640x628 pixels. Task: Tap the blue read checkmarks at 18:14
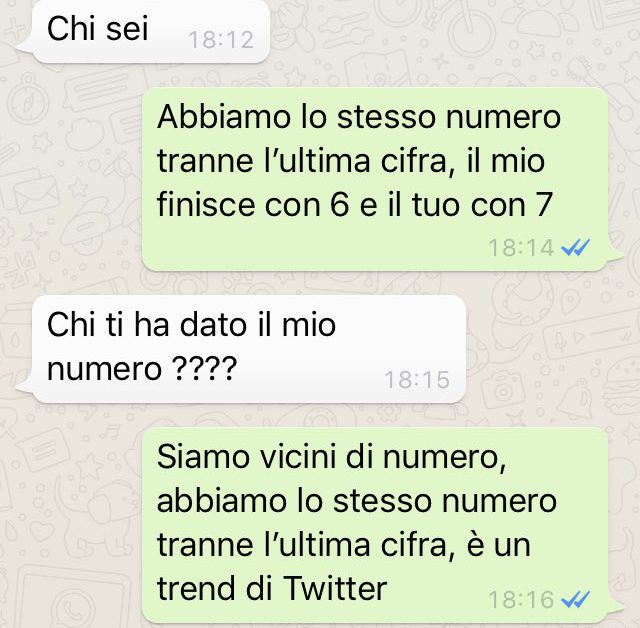click(x=576, y=247)
